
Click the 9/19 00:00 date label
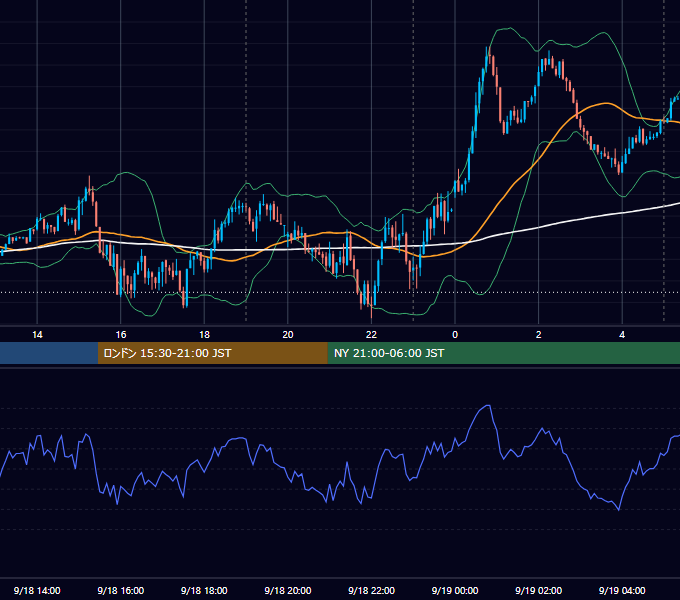coord(455,590)
